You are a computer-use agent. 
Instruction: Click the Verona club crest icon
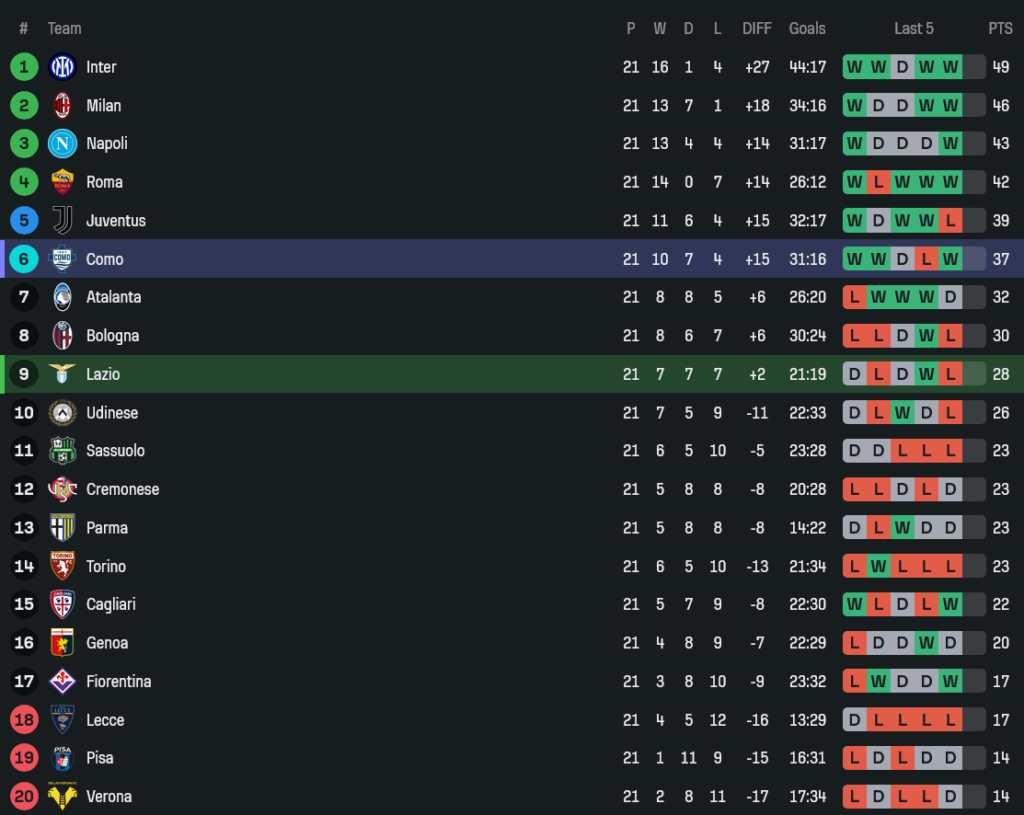tap(63, 797)
